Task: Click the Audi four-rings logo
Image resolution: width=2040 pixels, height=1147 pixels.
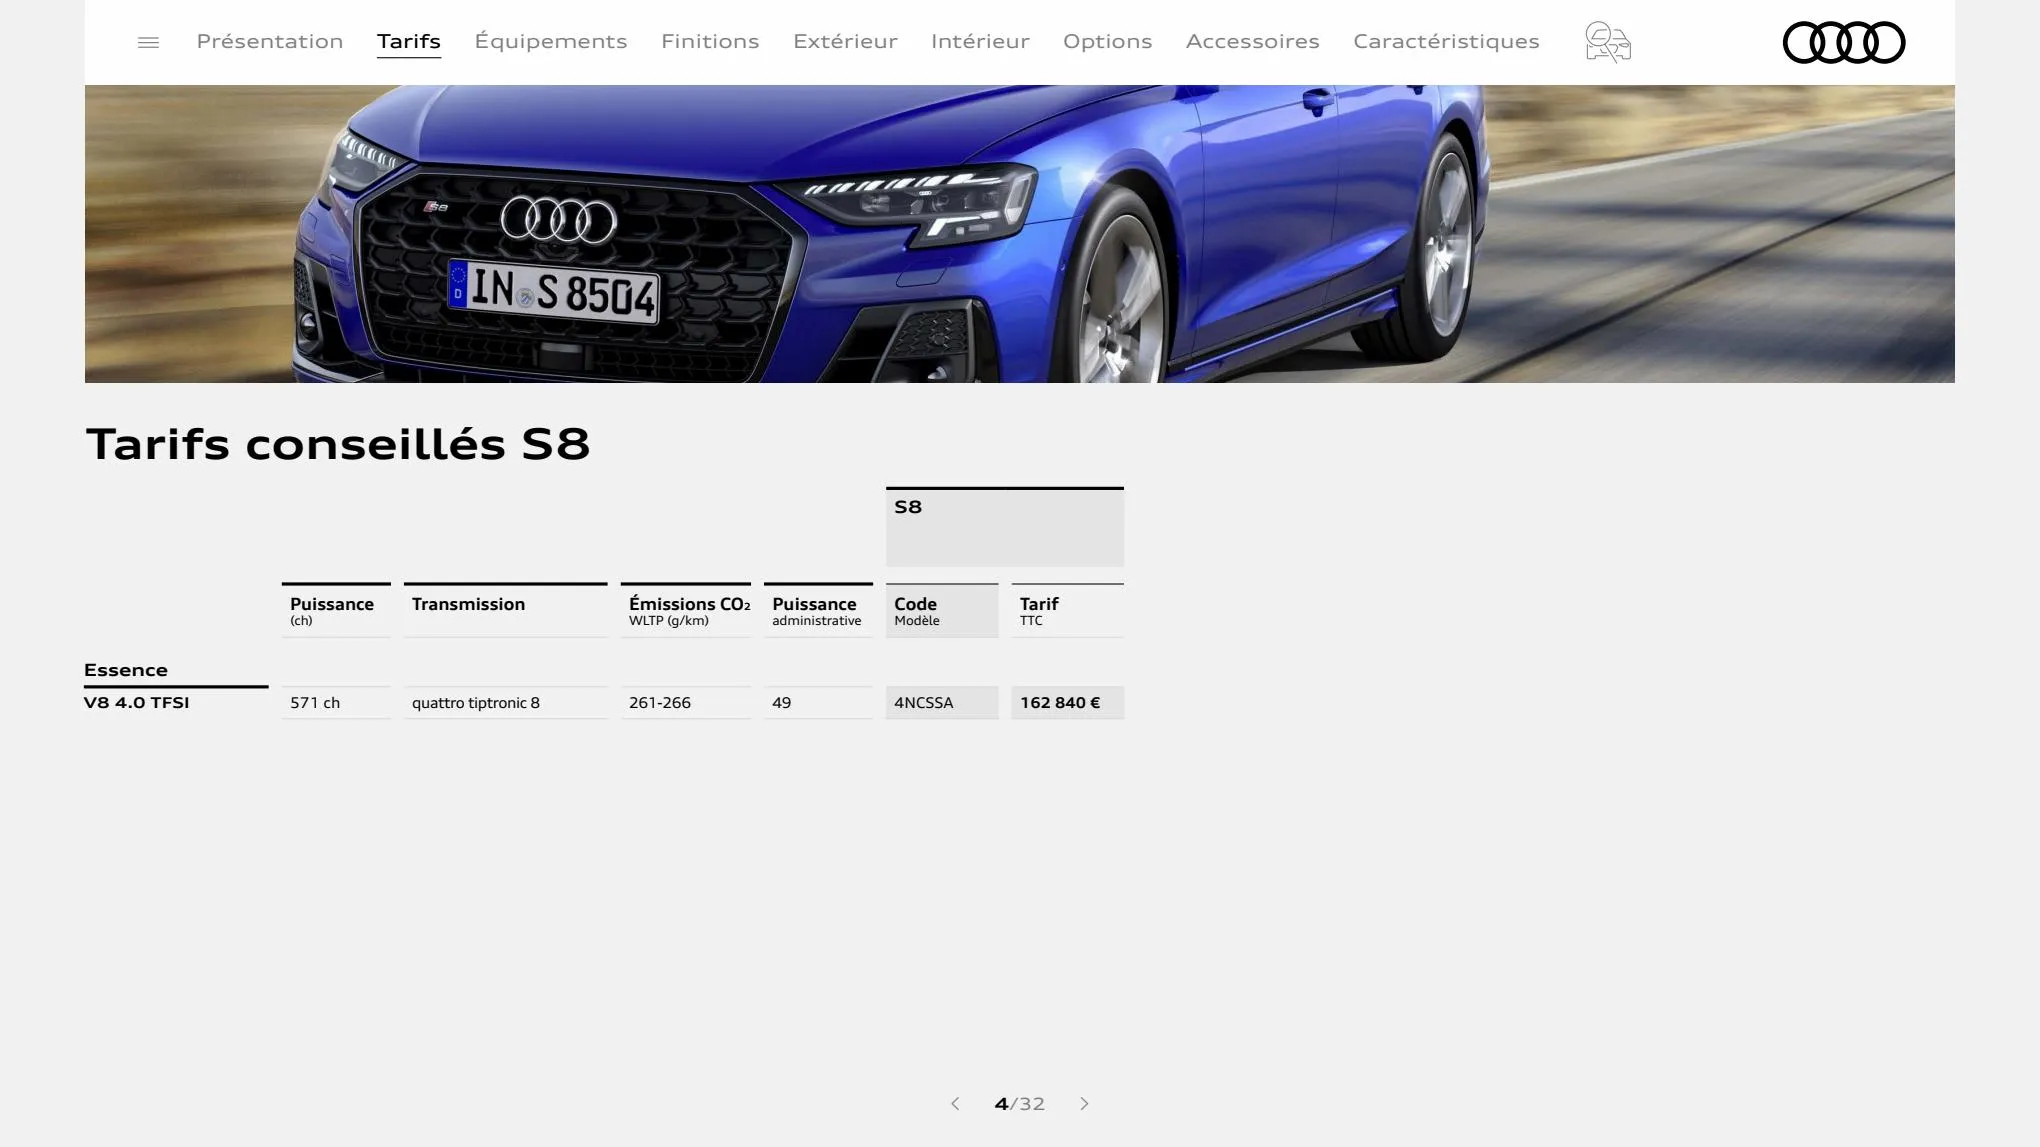Action: pyautogui.click(x=1843, y=42)
